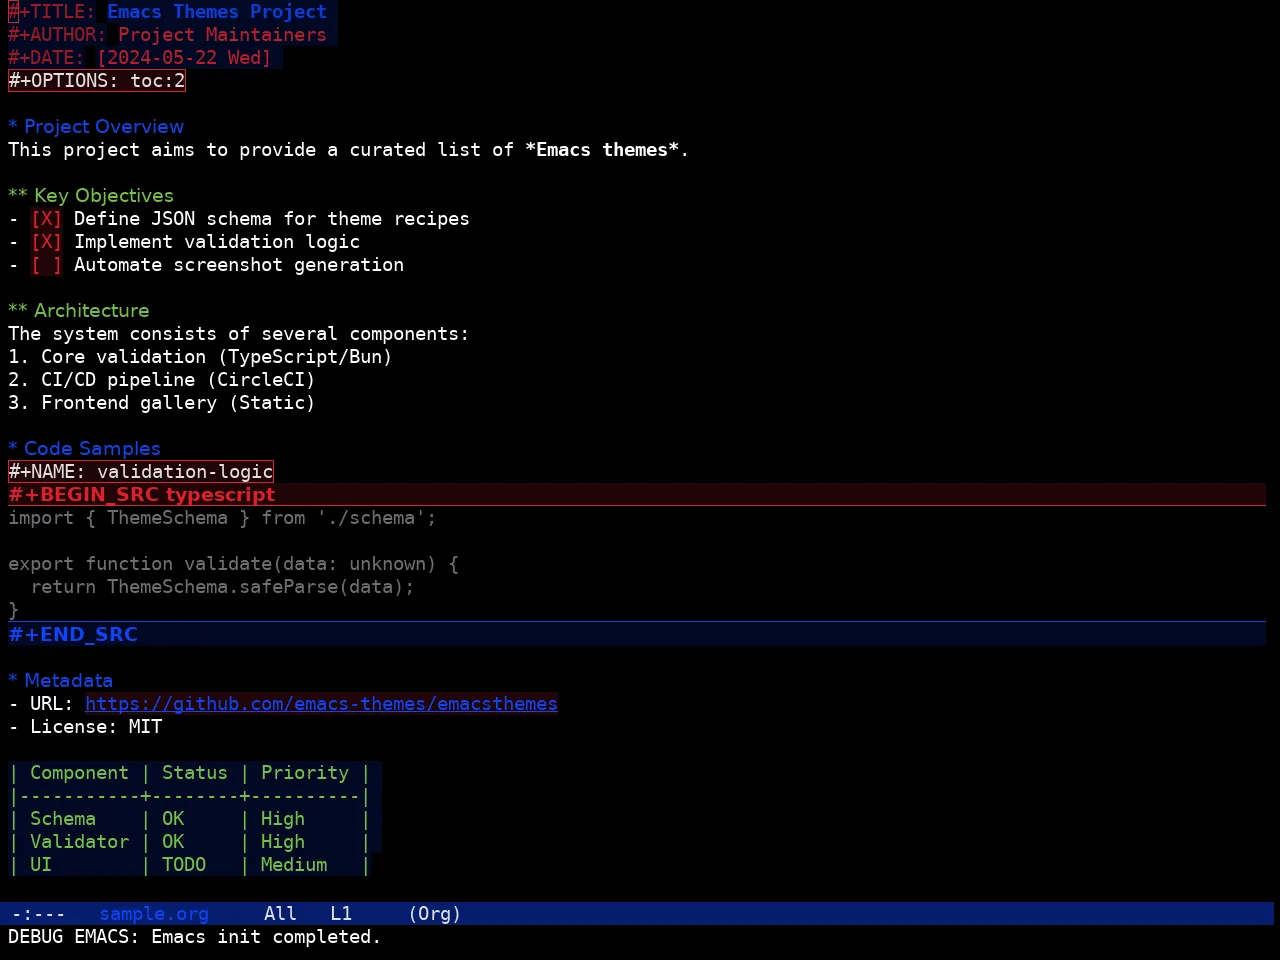Collapse the 'Code Samples' heading
This screenshot has width=1280, height=960.
point(84,449)
